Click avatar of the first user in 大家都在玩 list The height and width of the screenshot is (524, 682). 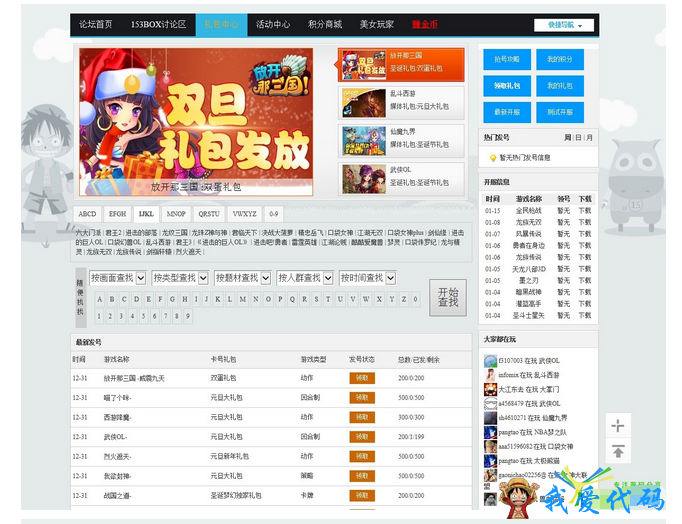pyautogui.click(x=490, y=361)
